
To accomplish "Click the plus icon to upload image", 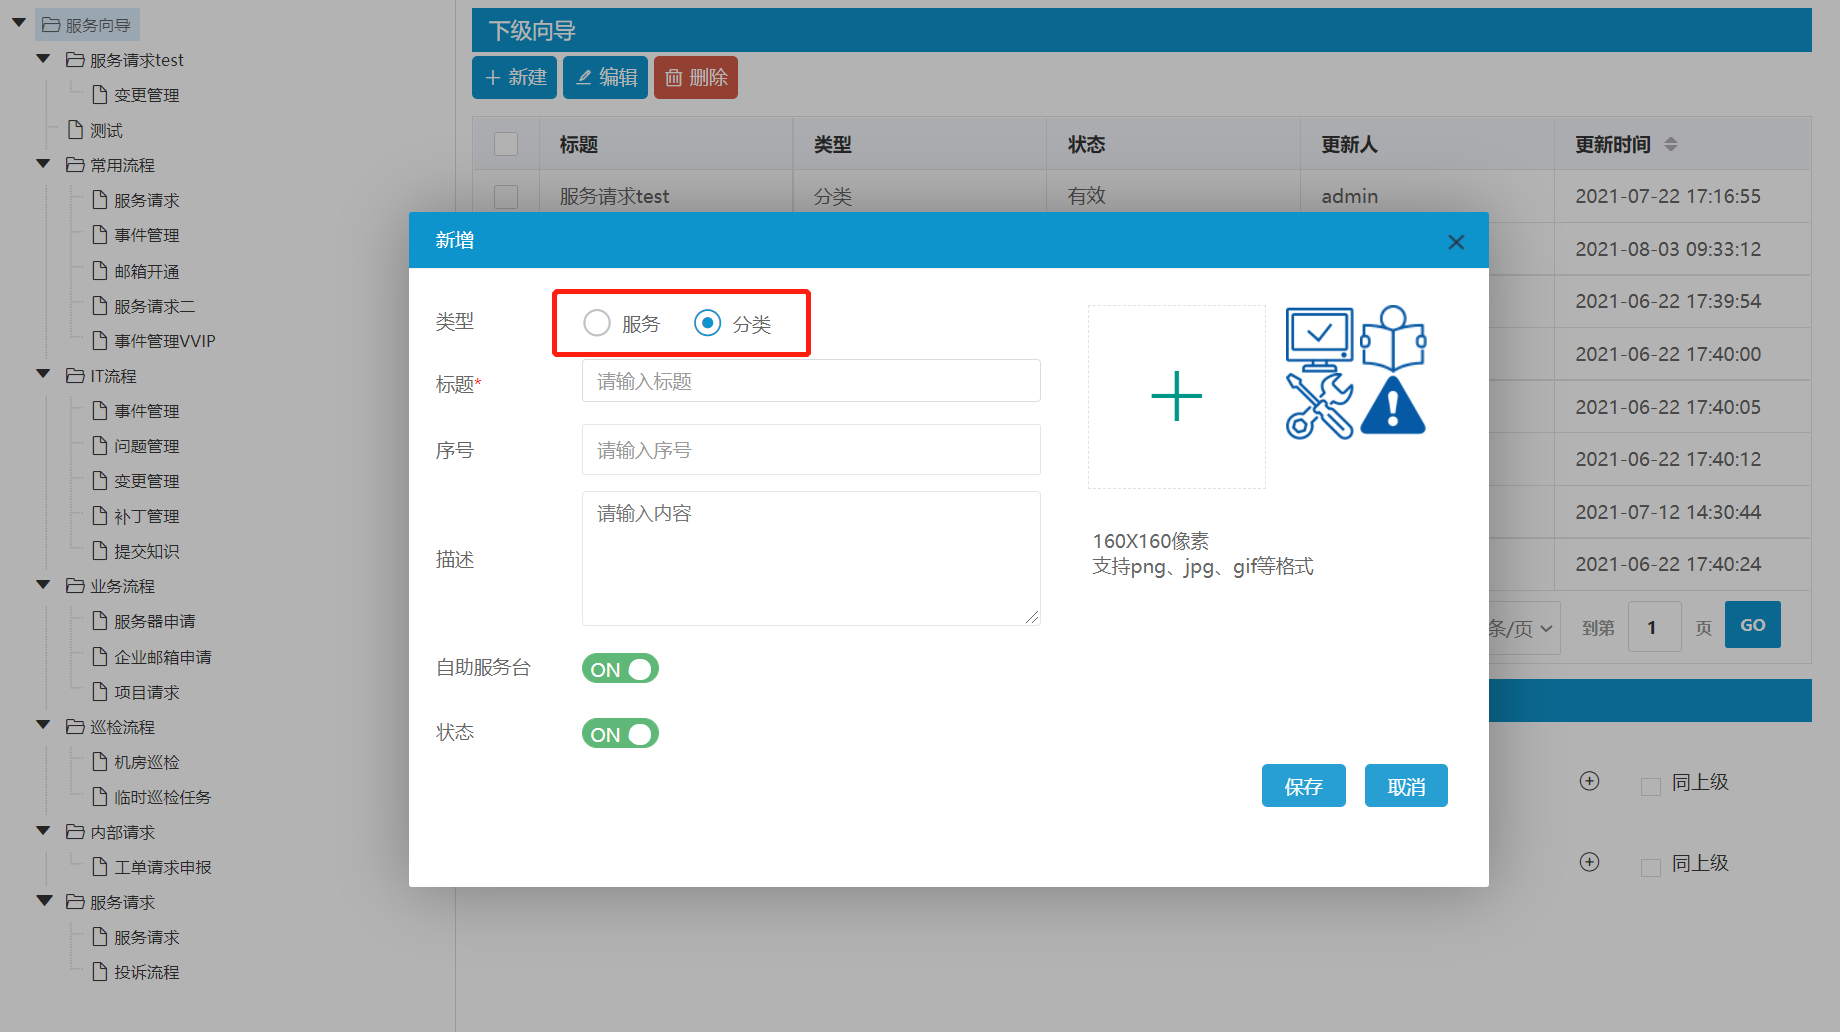I will click(x=1176, y=397).
